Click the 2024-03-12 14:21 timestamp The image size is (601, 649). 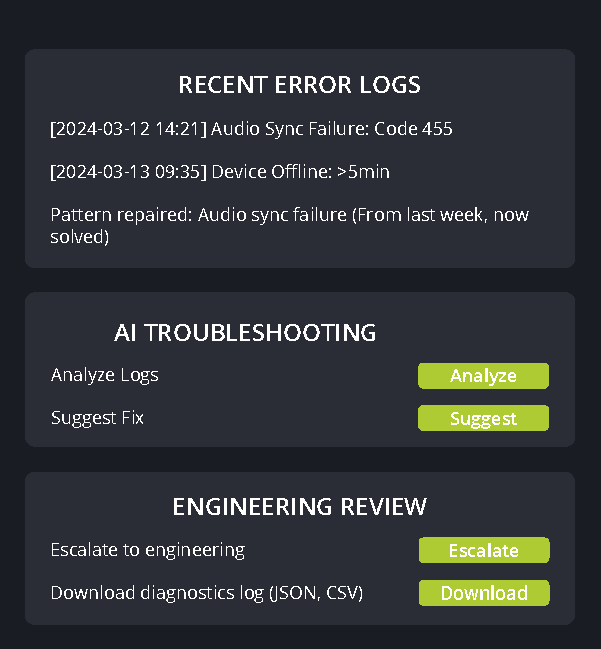128,129
